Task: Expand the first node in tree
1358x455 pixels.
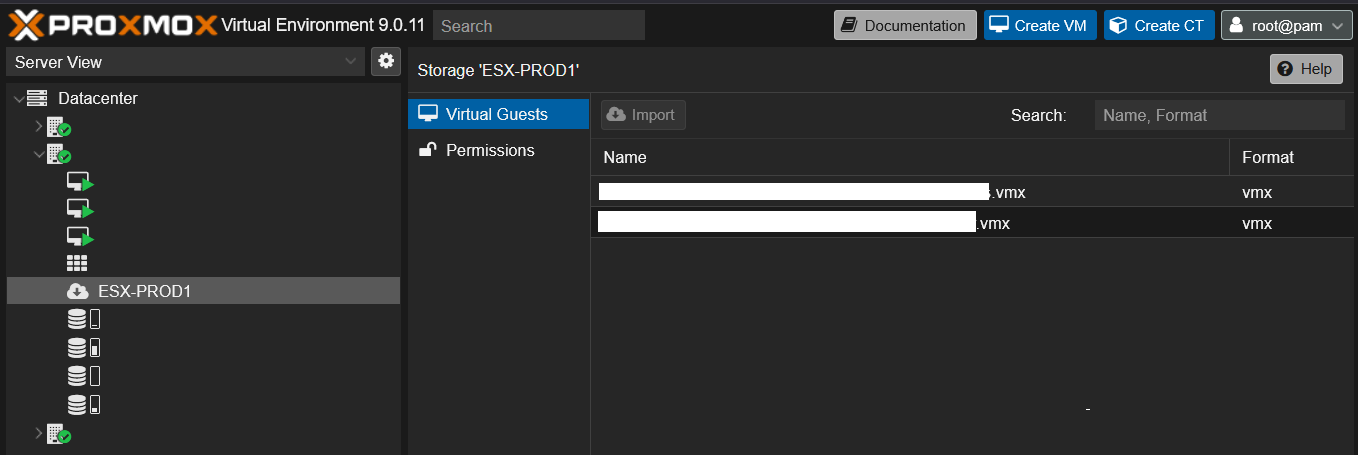Action: pos(39,126)
